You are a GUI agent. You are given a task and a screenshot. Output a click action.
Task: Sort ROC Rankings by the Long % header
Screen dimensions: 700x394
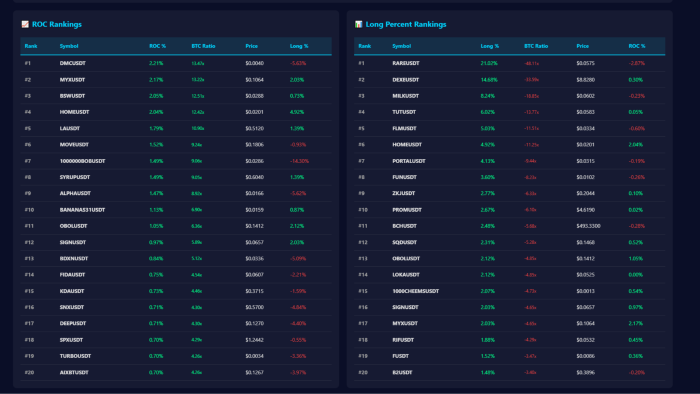click(x=299, y=46)
